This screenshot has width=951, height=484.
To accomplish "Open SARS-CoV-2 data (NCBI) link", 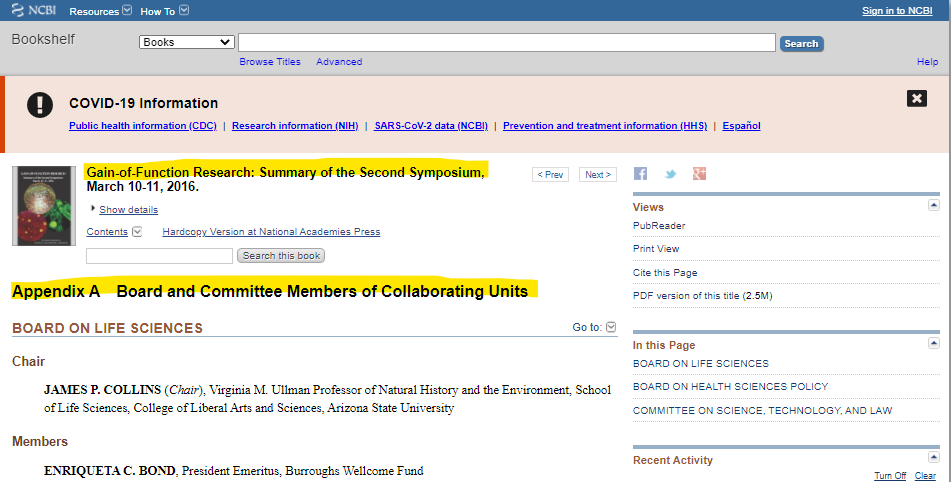I will click(431, 126).
